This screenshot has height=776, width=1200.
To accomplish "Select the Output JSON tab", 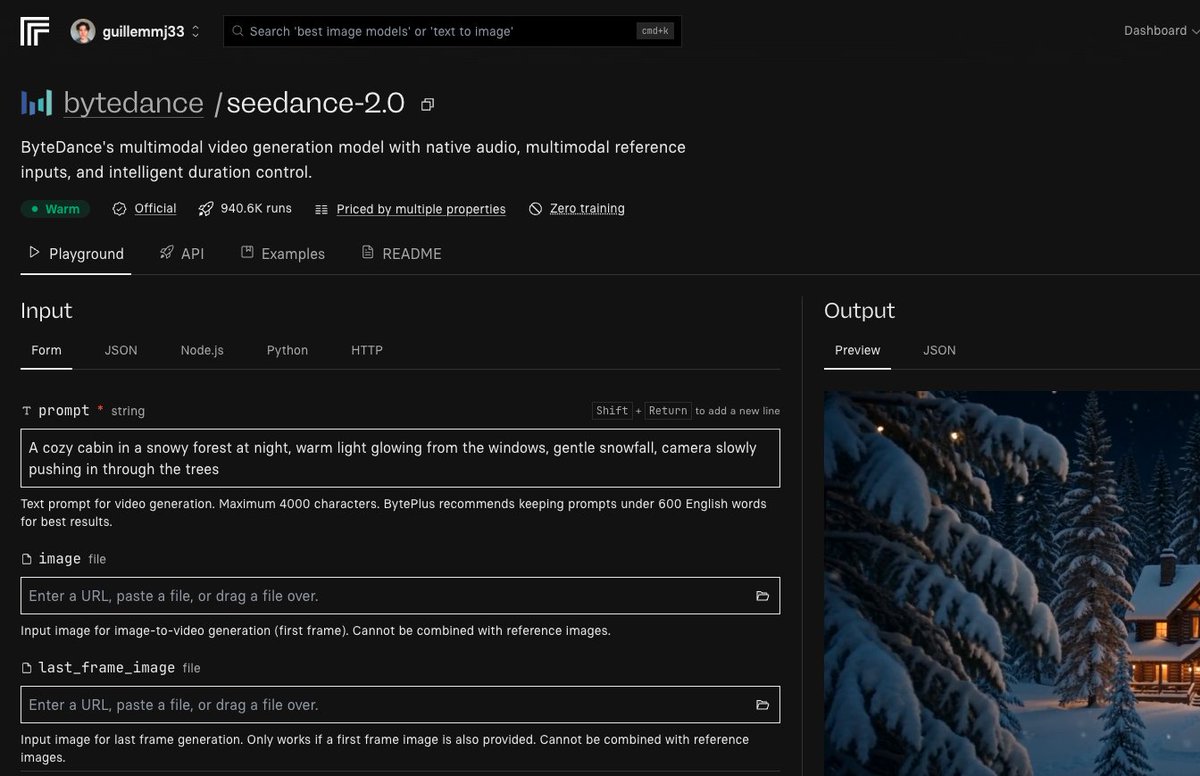I will [939, 350].
